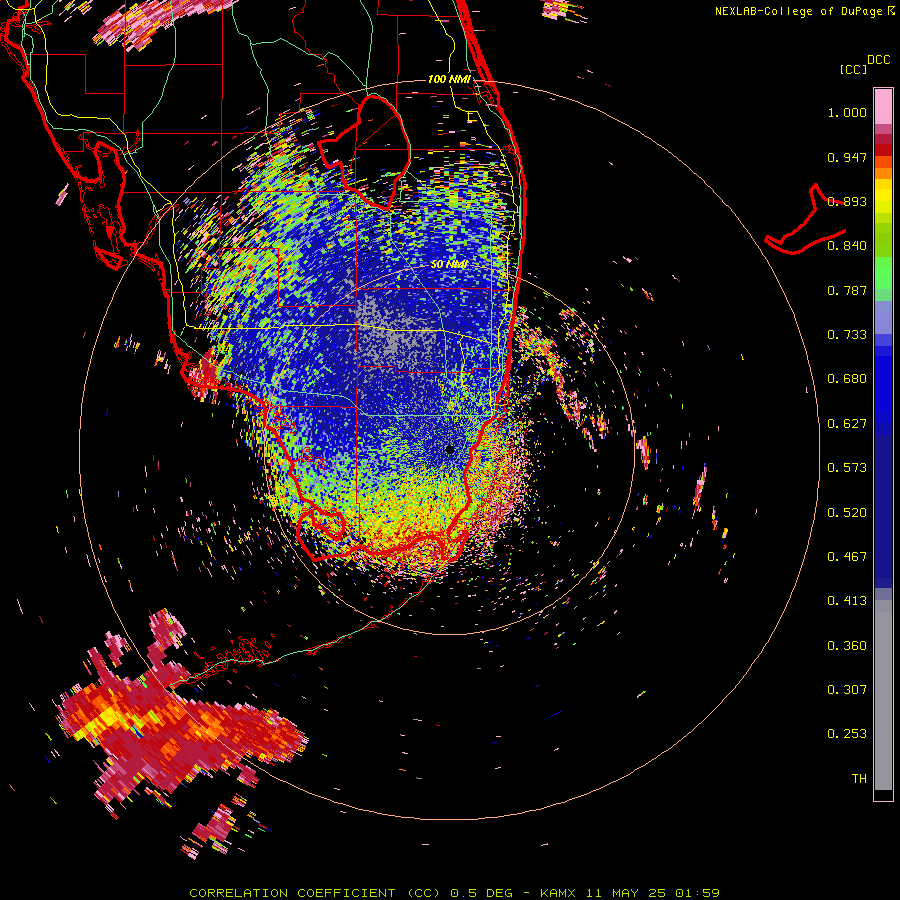Image resolution: width=900 pixels, height=900 pixels.
Task: Click the [CC] units label
Action: tap(853, 69)
